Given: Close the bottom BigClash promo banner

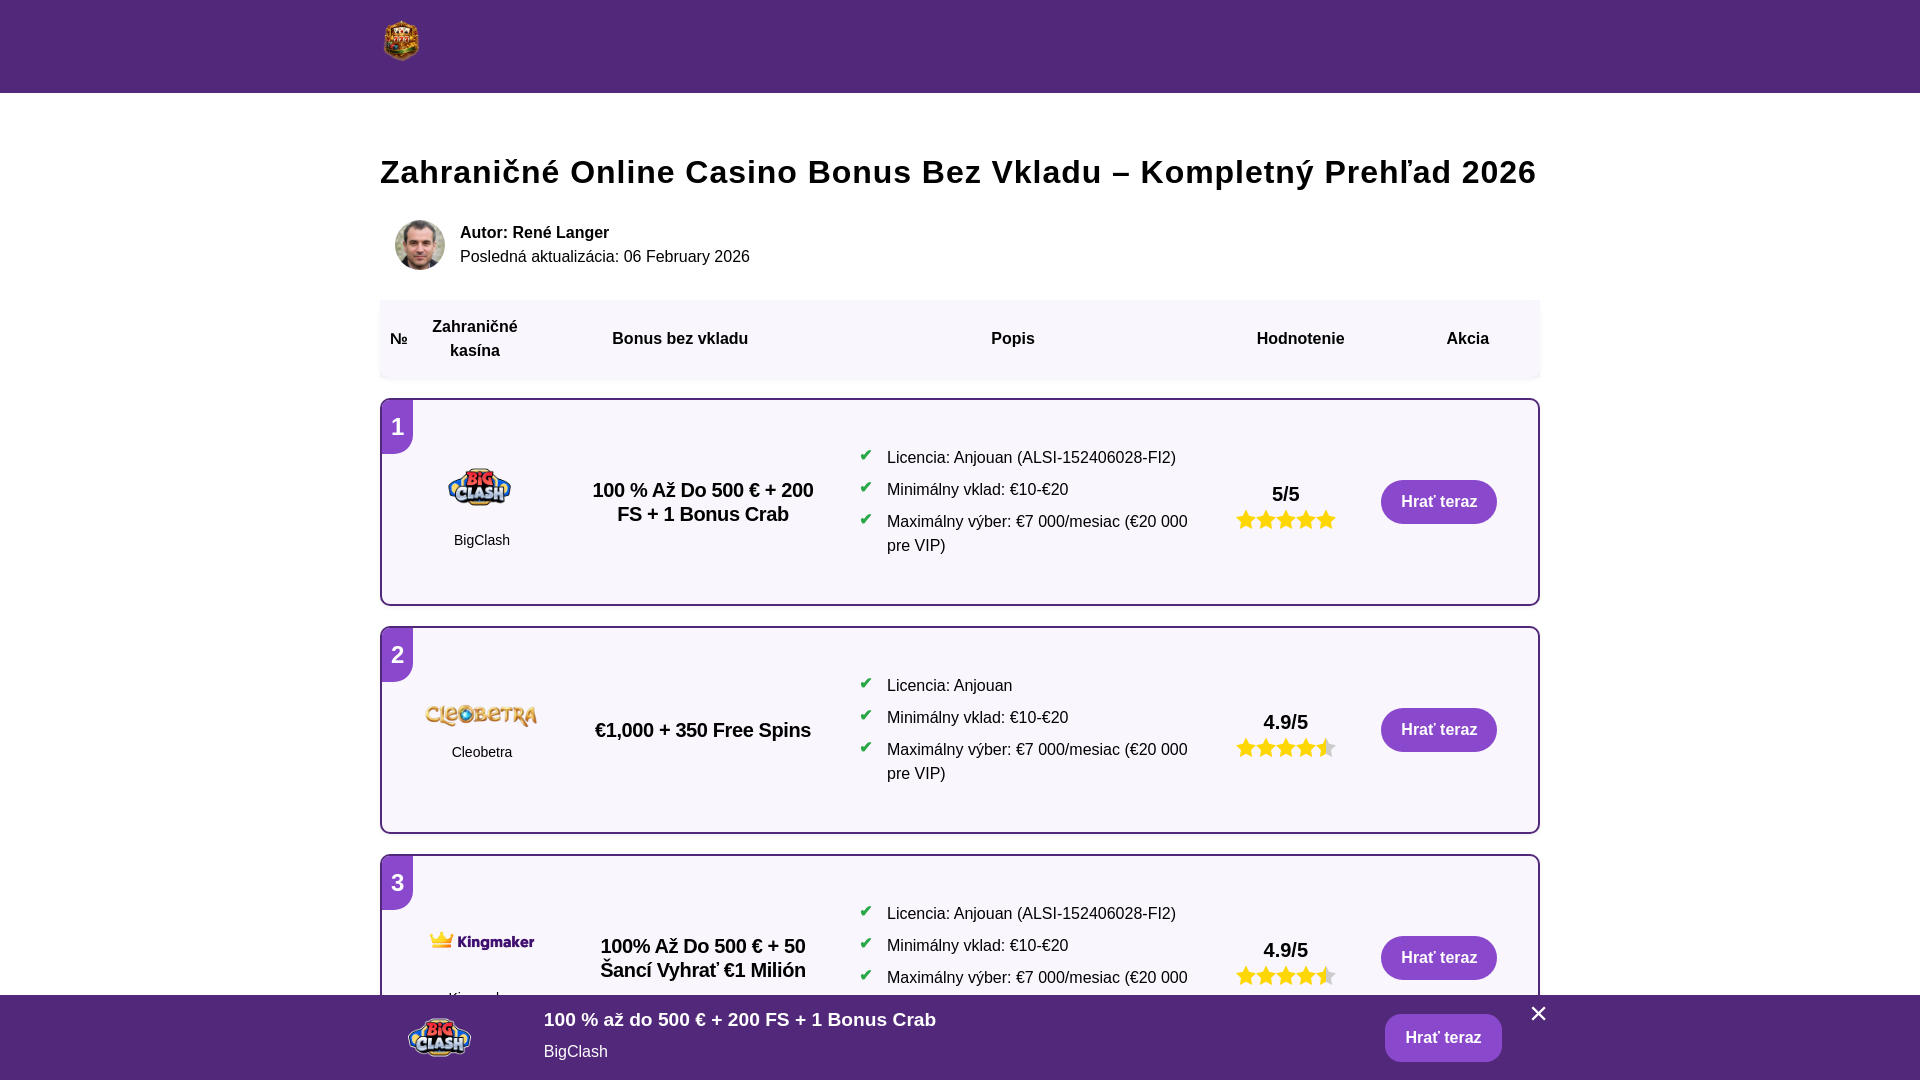Looking at the screenshot, I should [1538, 1014].
